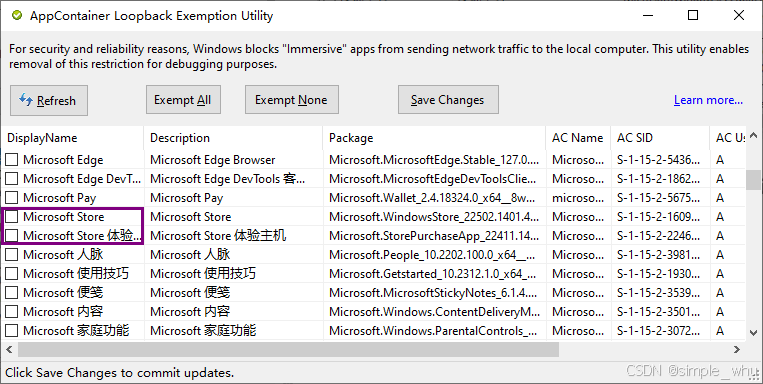Click the Exempt All button

(x=183, y=100)
